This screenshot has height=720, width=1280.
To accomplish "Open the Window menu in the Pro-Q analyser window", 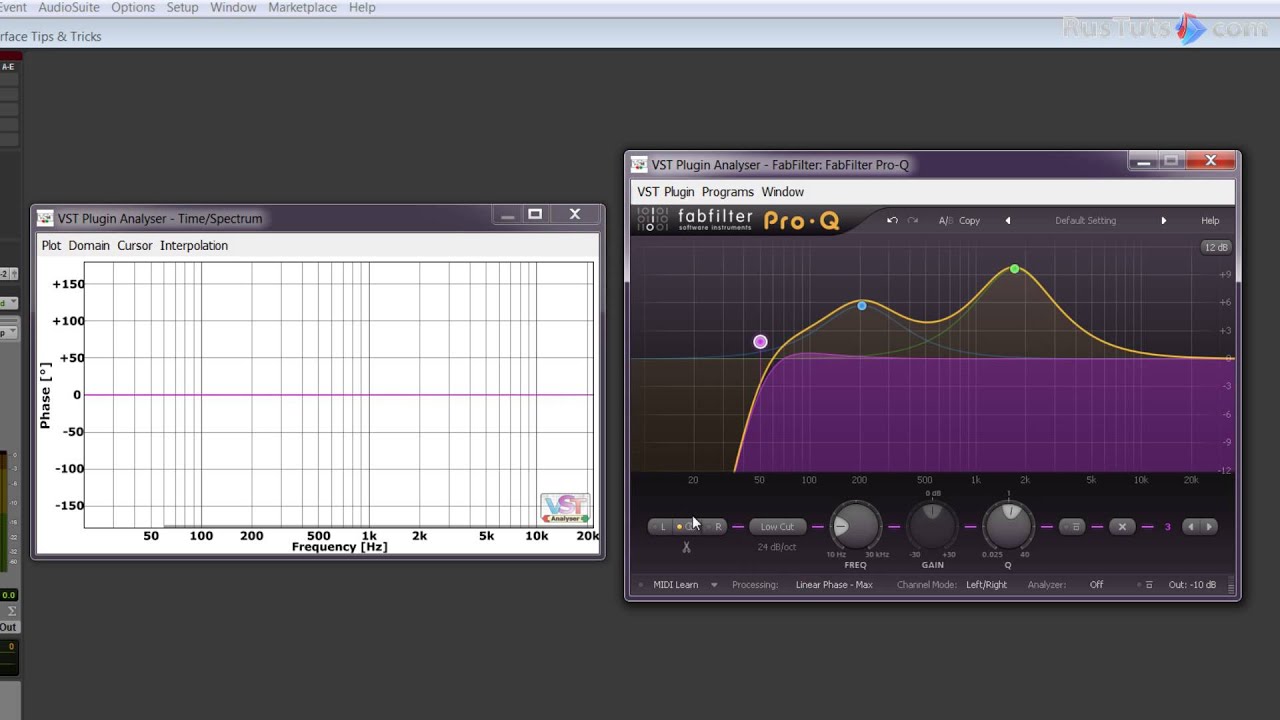I will tap(782, 192).
